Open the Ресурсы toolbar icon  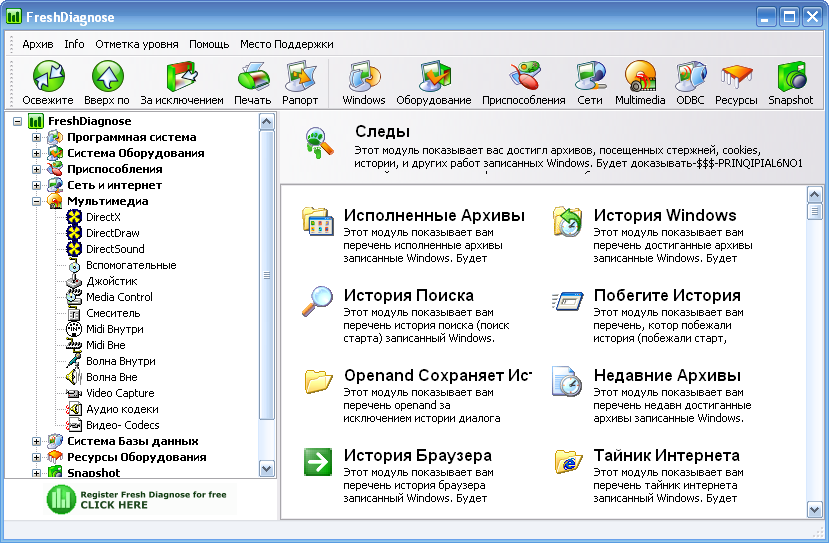(736, 77)
